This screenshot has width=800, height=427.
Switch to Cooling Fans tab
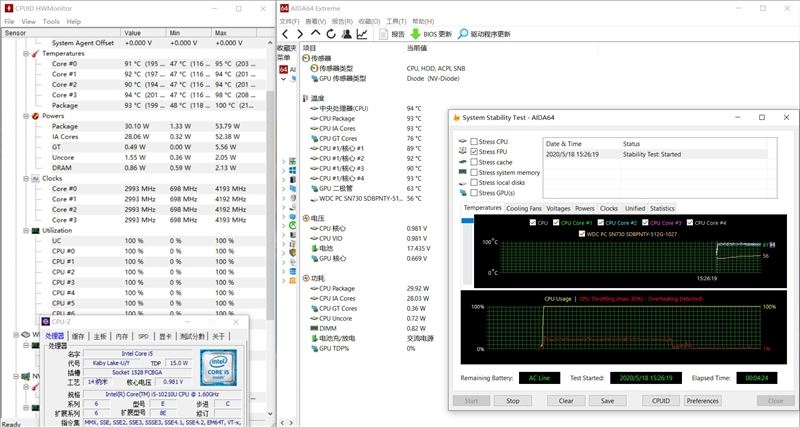click(523, 208)
